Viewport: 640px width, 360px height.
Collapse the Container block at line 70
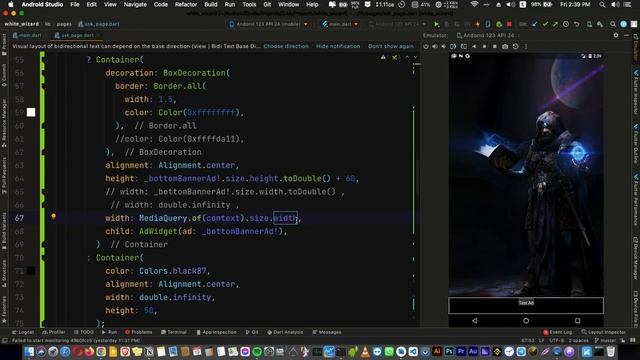43,258
